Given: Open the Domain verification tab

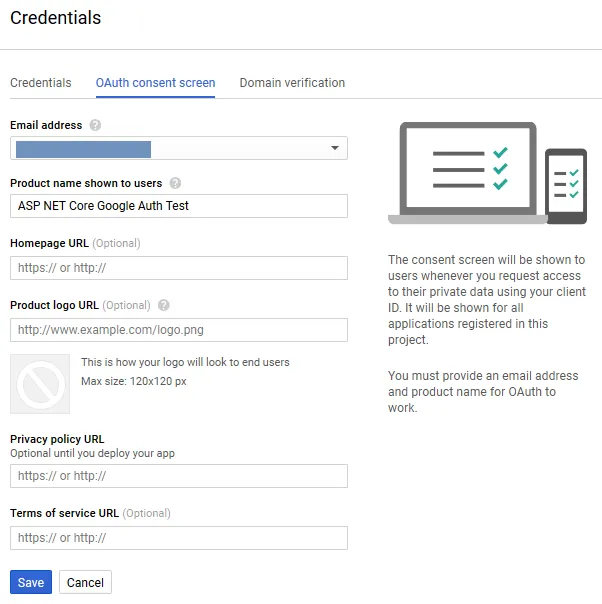Looking at the screenshot, I should coord(292,83).
